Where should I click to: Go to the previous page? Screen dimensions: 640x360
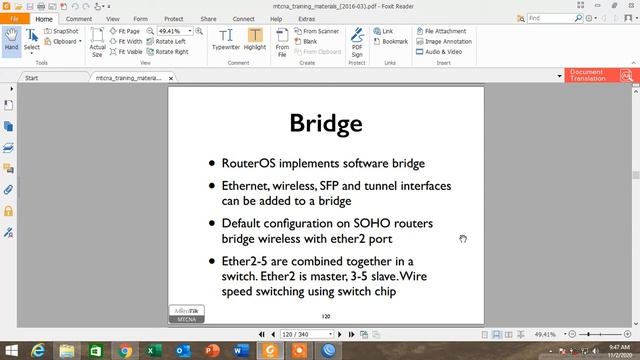click(273, 334)
